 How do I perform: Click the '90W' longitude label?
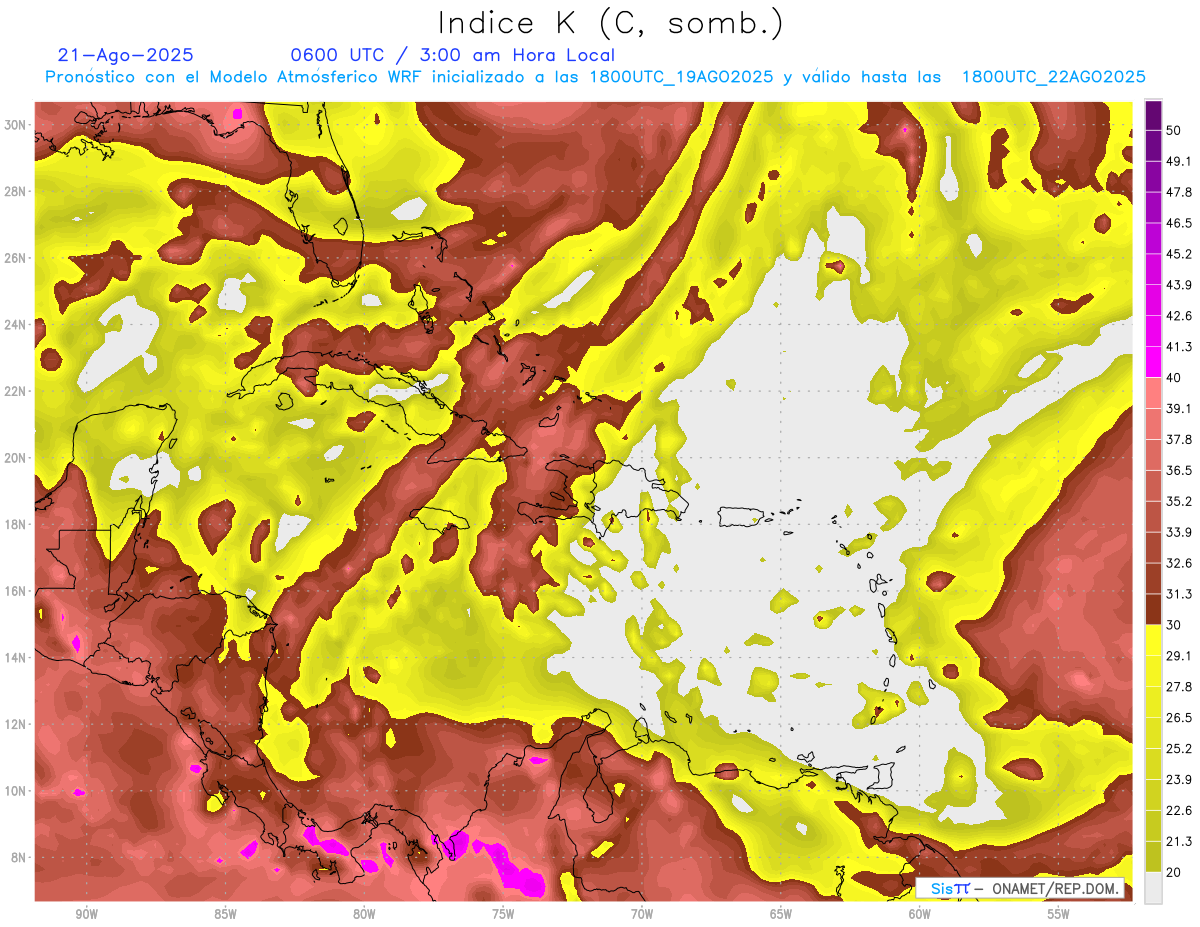pyautogui.click(x=86, y=913)
